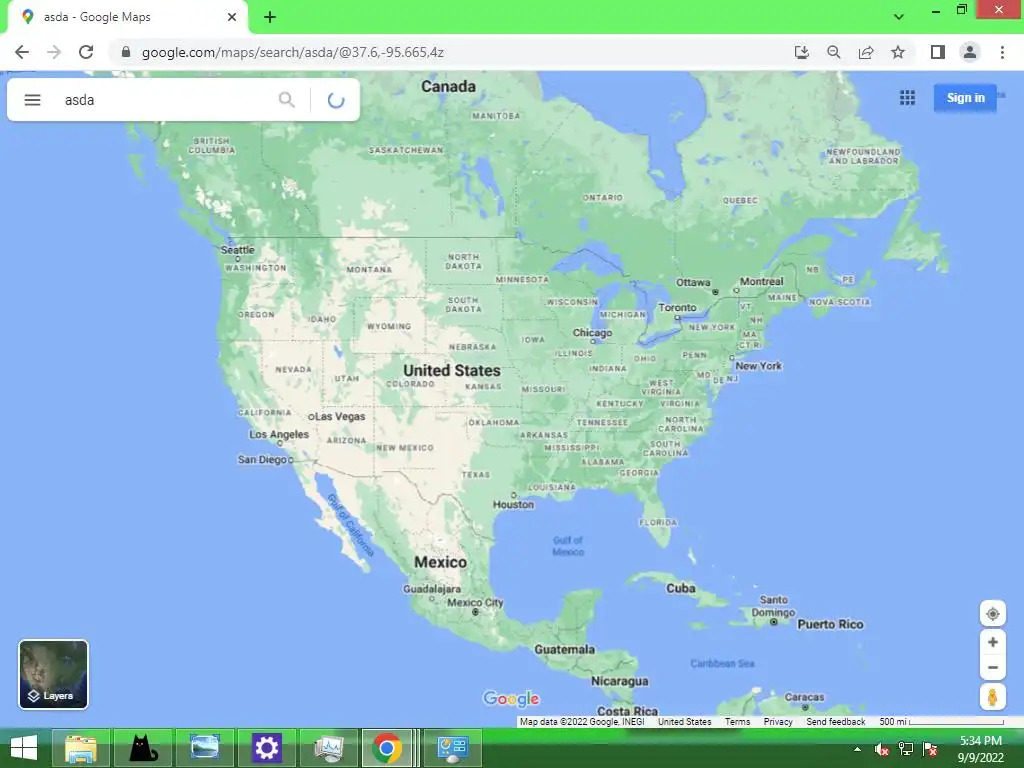This screenshot has height=768, width=1024.
Task: Share this page via share icon
Action: pos(866,52)
